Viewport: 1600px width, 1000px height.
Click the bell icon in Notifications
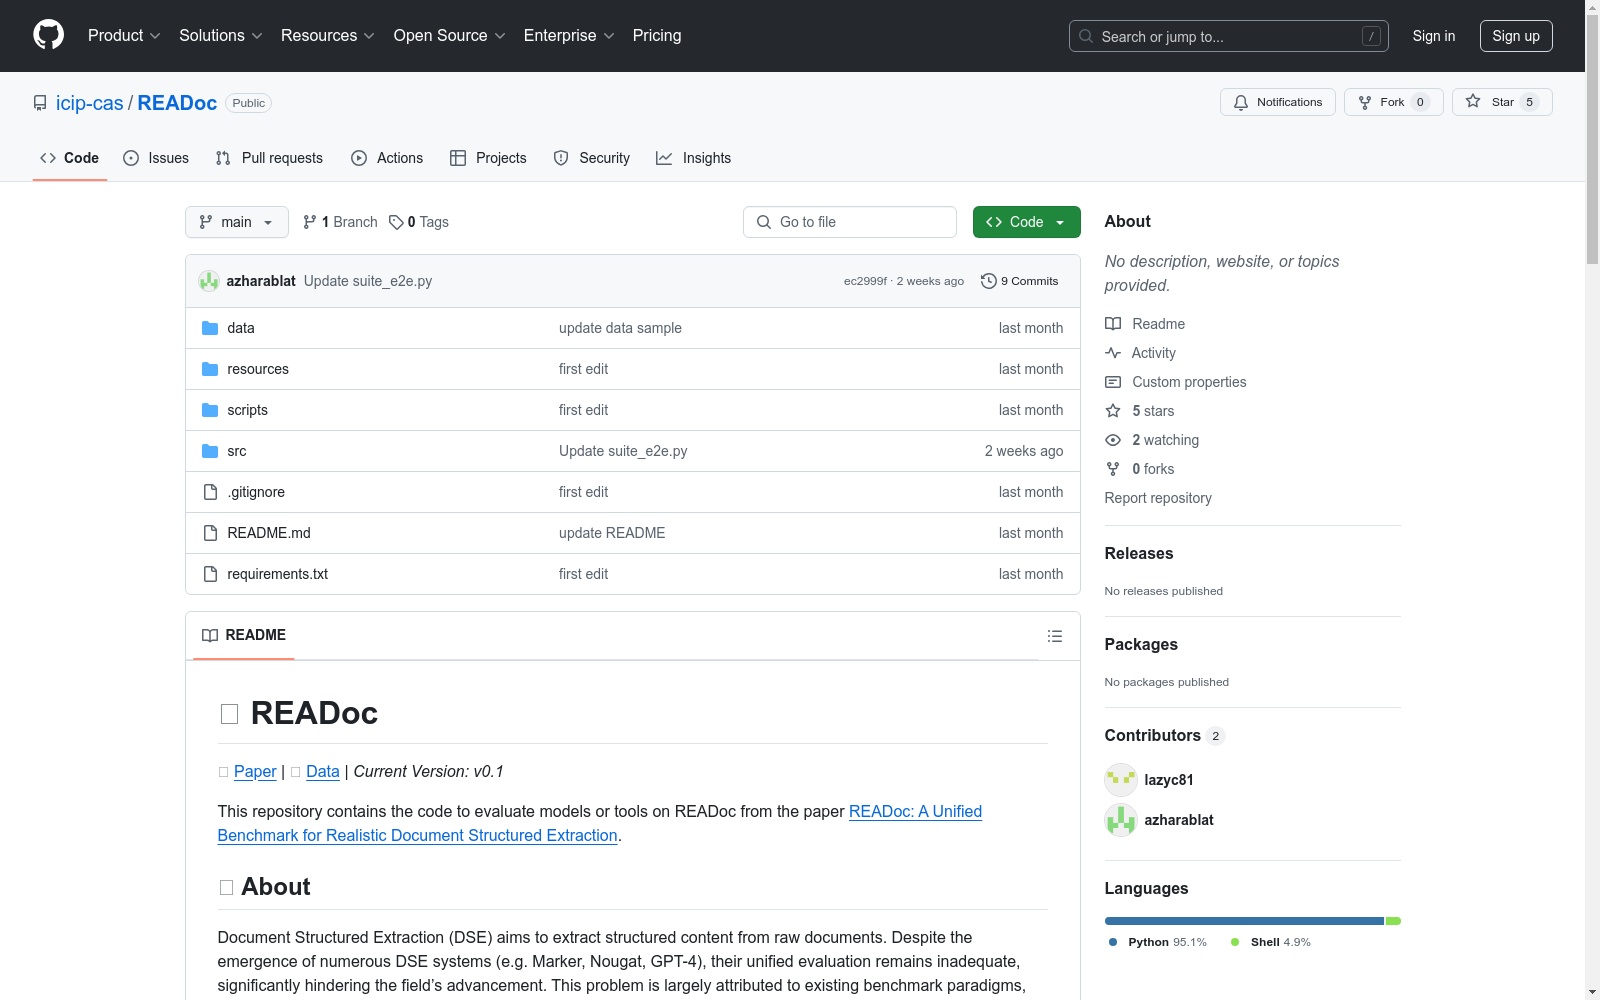[1241, 102]
